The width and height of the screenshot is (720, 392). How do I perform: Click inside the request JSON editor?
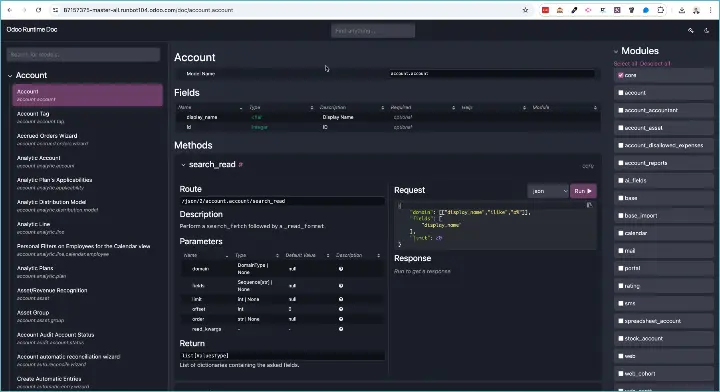tap(495, 225)
